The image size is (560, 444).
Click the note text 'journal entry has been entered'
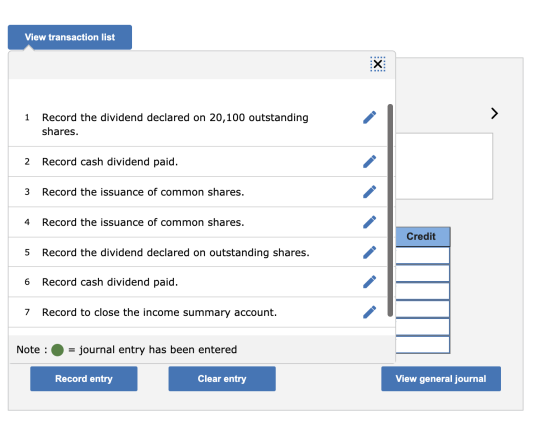pos(158,349)
